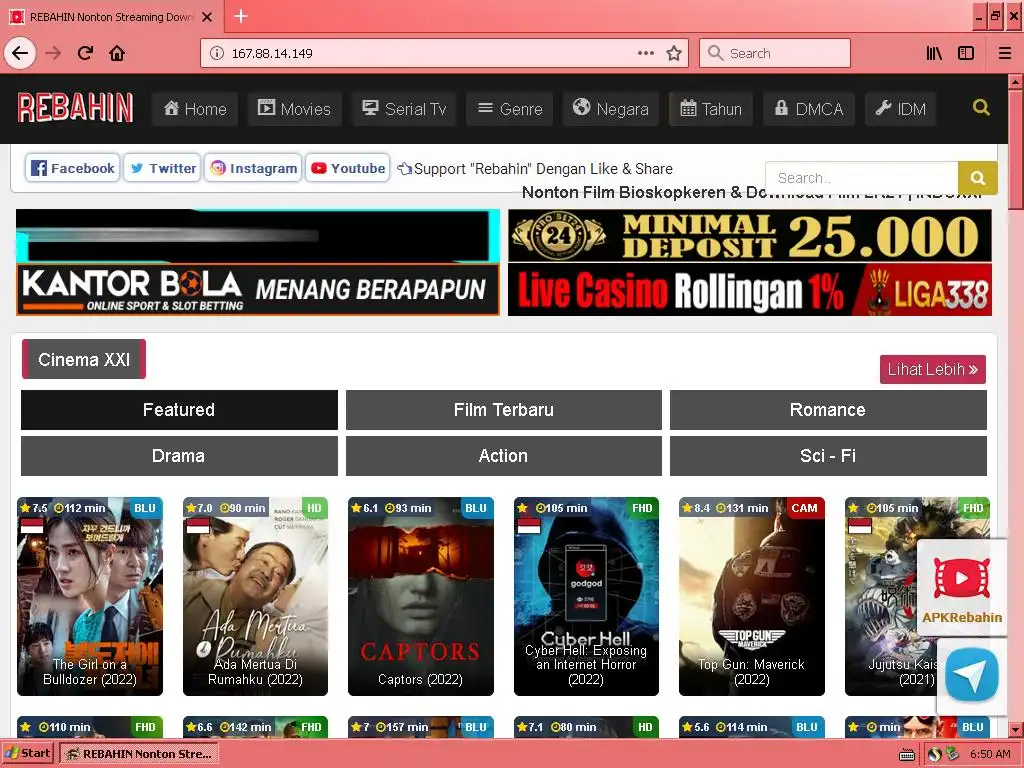Expand the Genre menu

click(509, 108)
